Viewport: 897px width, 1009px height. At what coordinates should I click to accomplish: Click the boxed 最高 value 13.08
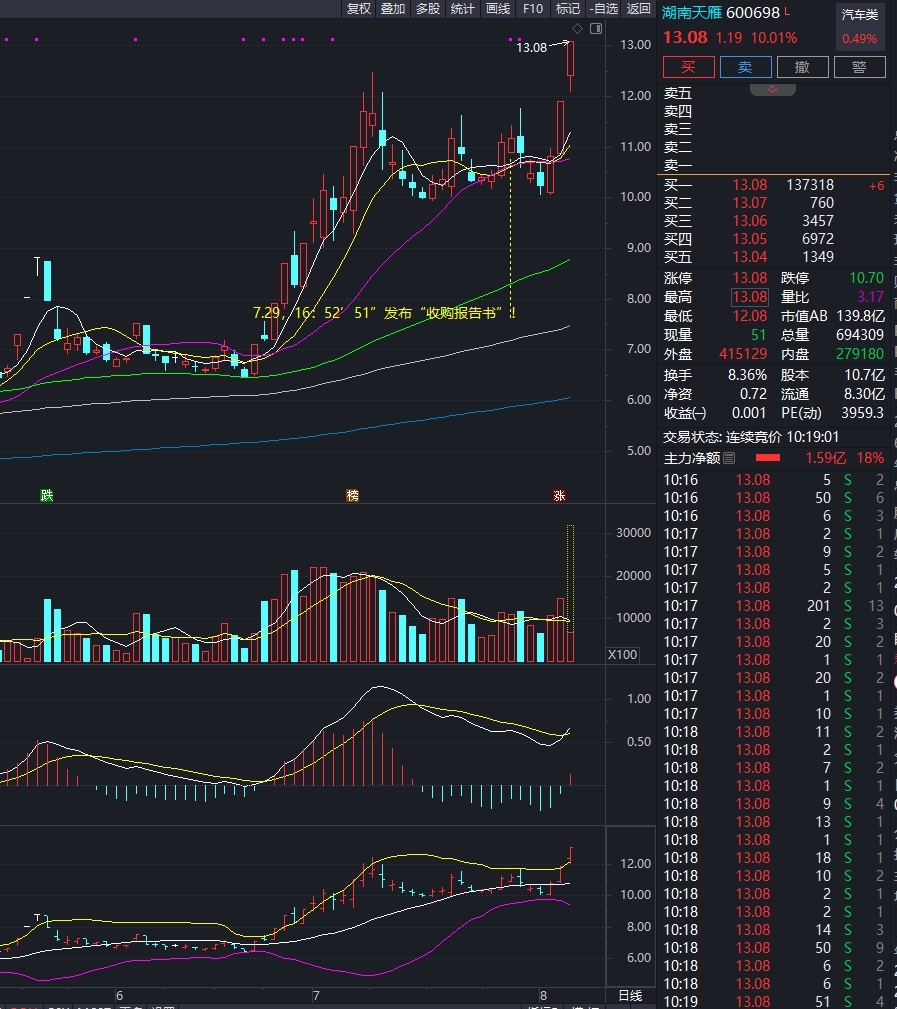(x=750, y=297)
